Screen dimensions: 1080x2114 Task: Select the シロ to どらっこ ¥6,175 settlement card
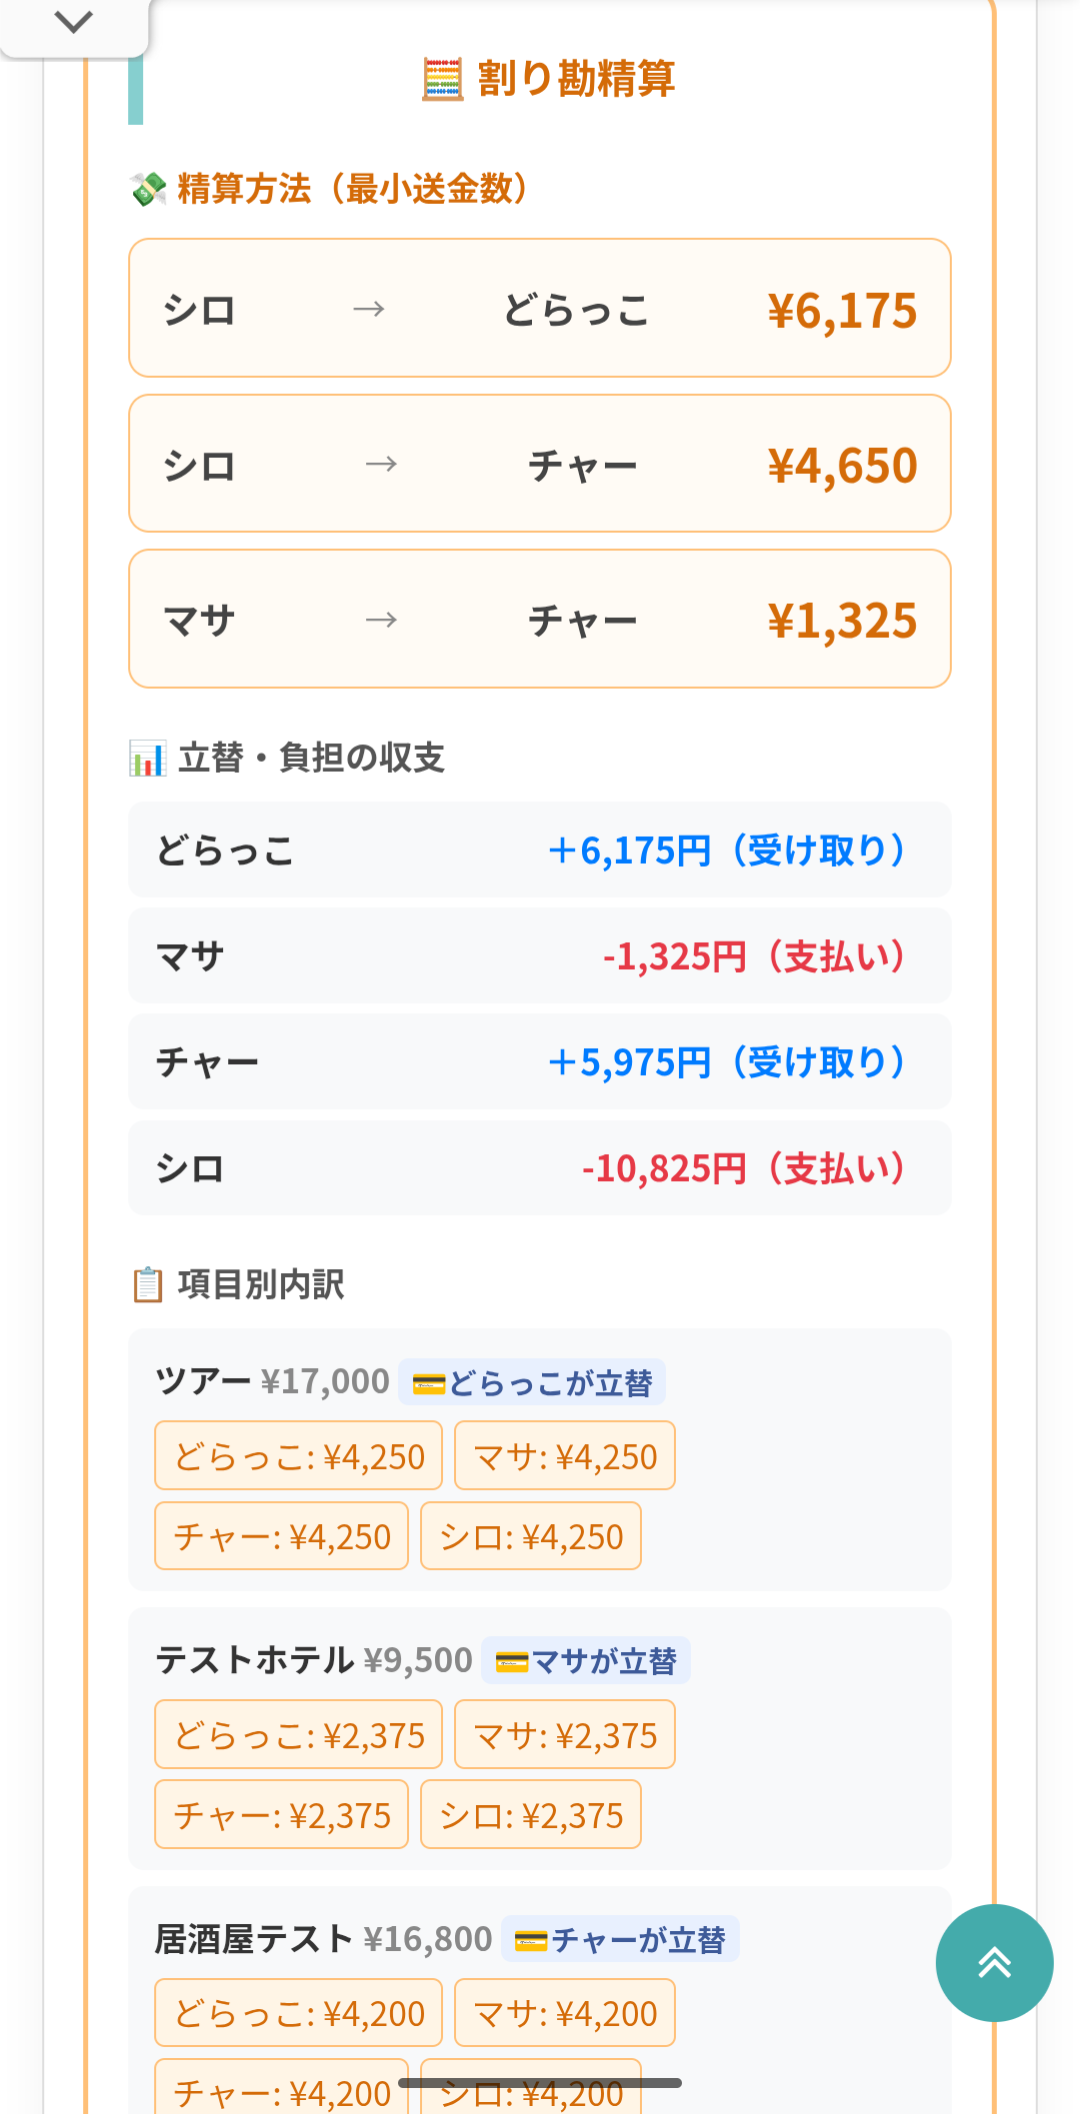[x=539, y=308]
